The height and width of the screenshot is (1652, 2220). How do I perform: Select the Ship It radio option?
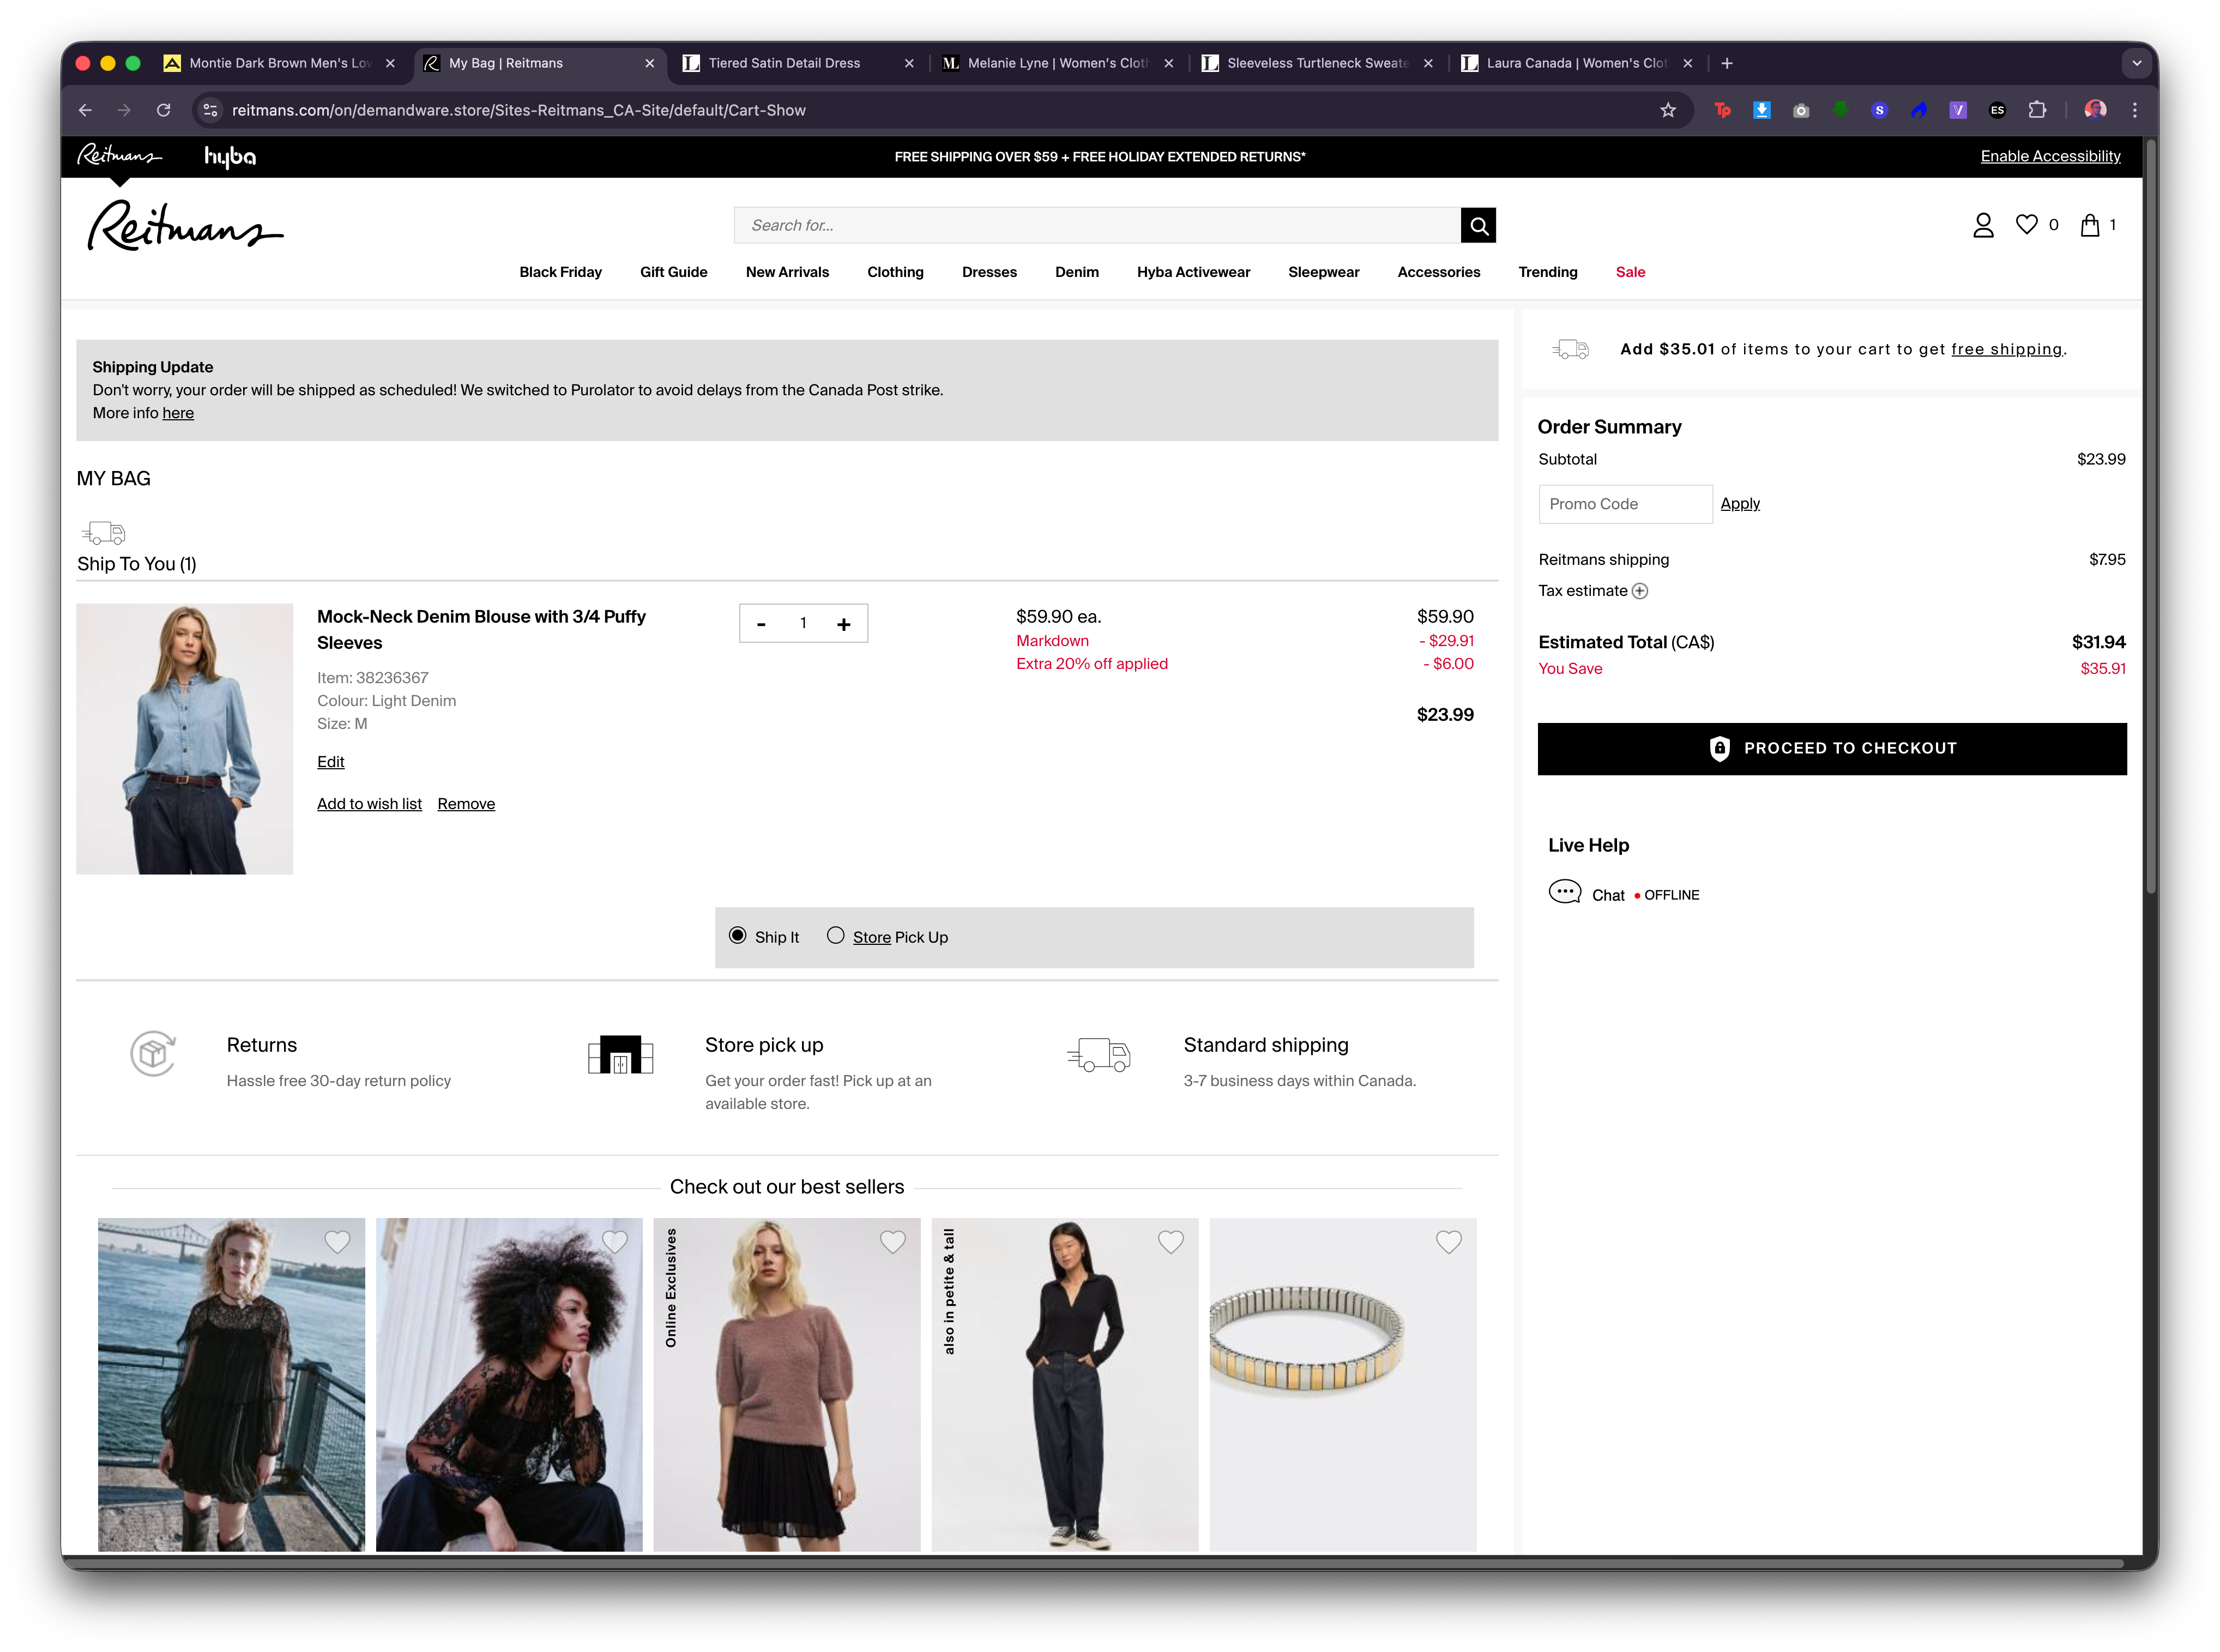point(738,936)
